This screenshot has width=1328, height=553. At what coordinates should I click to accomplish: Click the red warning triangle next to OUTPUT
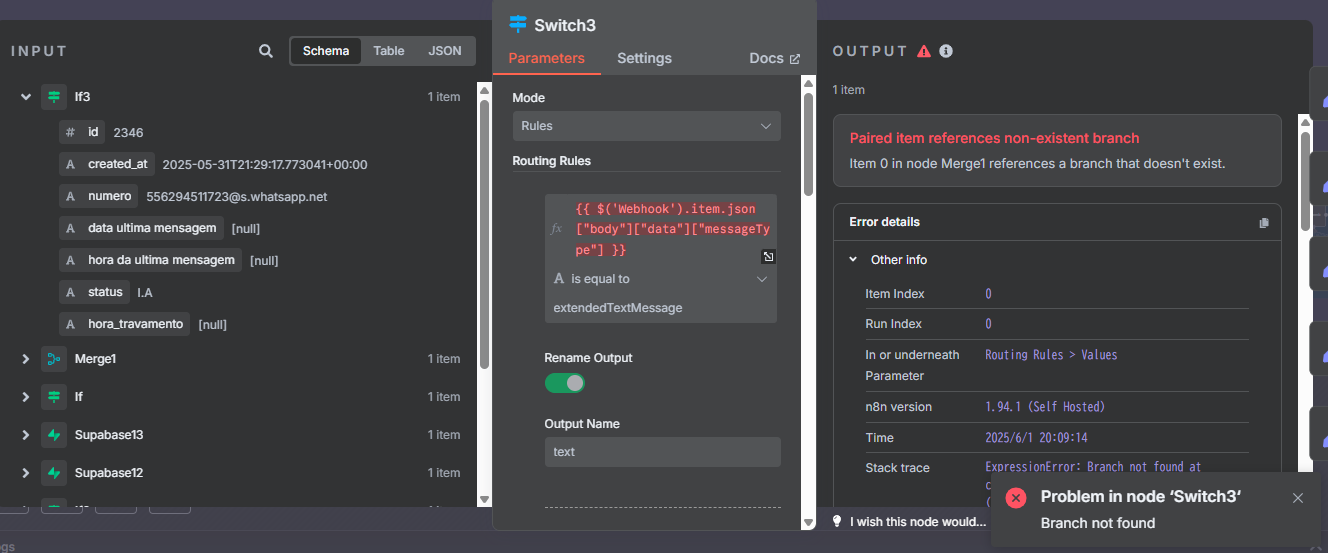(924, 51)
